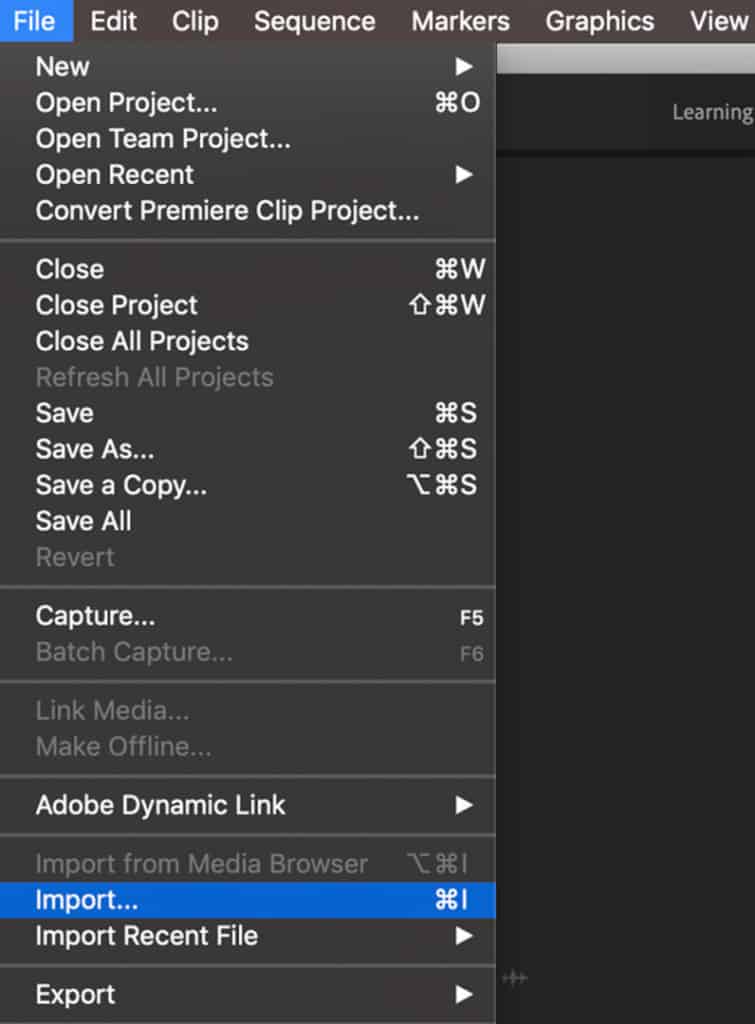
Task: Open the Edit menu
Action: (112, 21)
